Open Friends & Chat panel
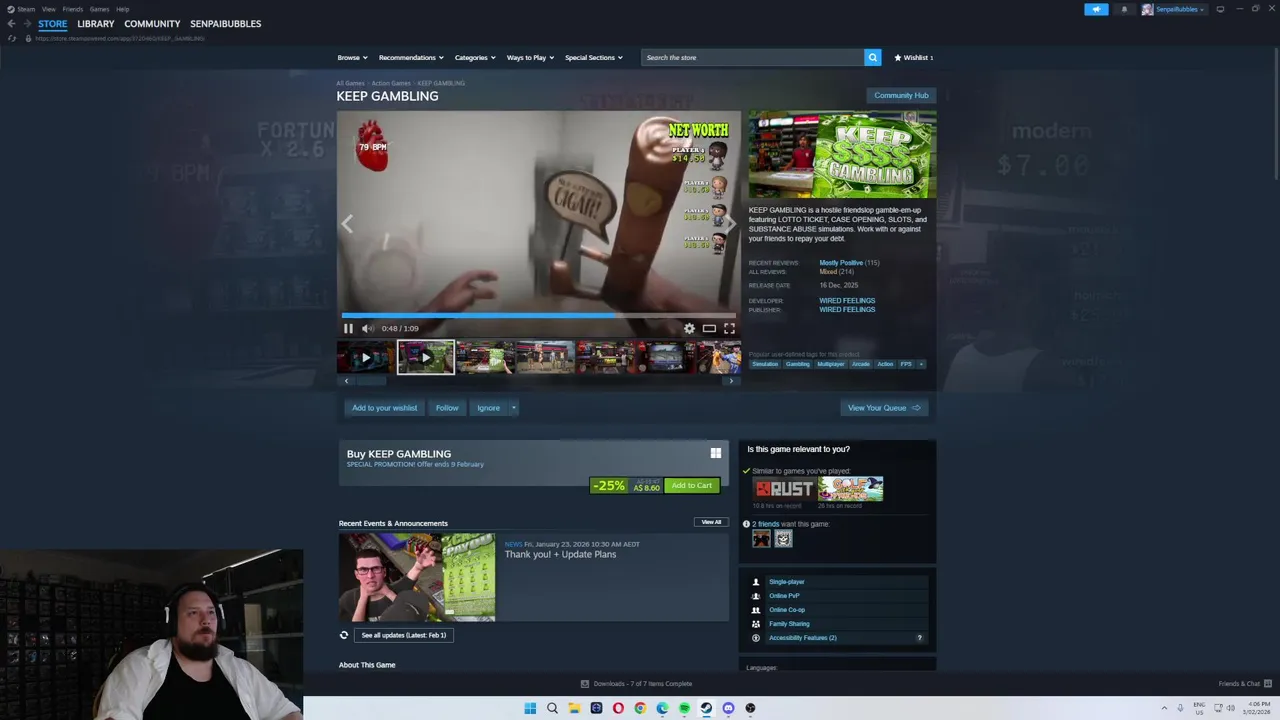The height and width of the screenshot is (720, 1280). [1244, 684]
